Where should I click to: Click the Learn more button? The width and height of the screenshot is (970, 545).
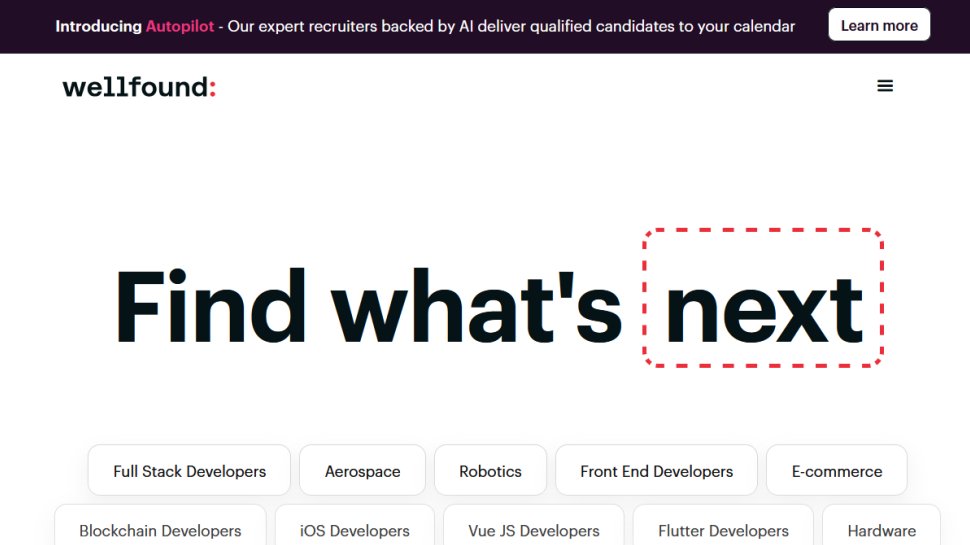coord(879,25)
